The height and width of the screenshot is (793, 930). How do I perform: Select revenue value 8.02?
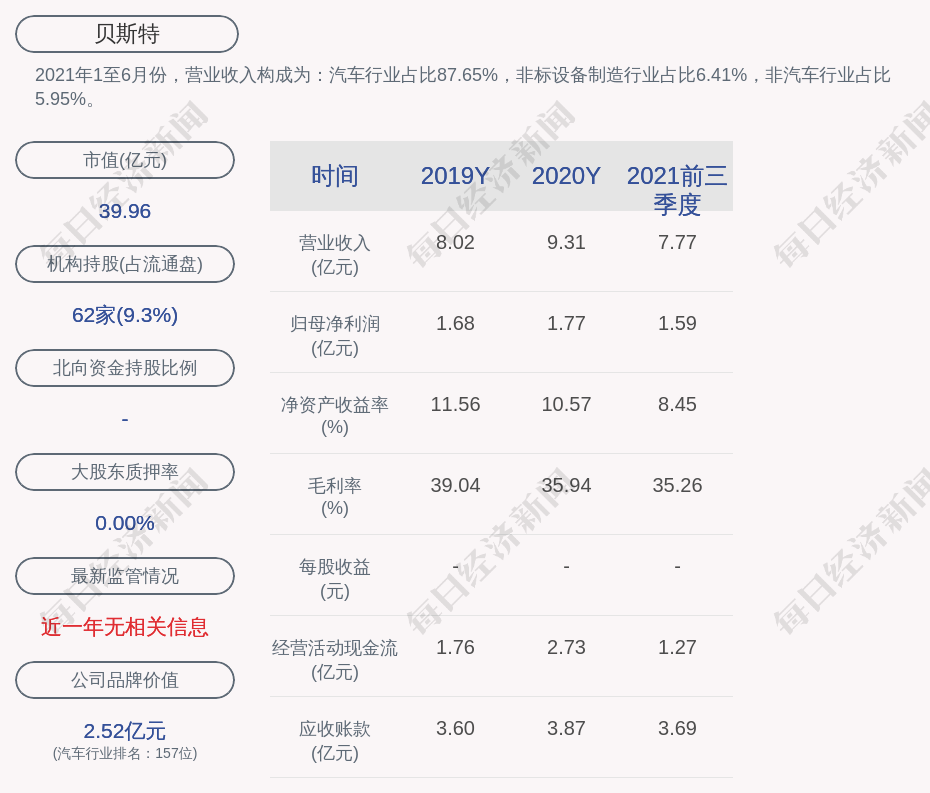[455, 243]
